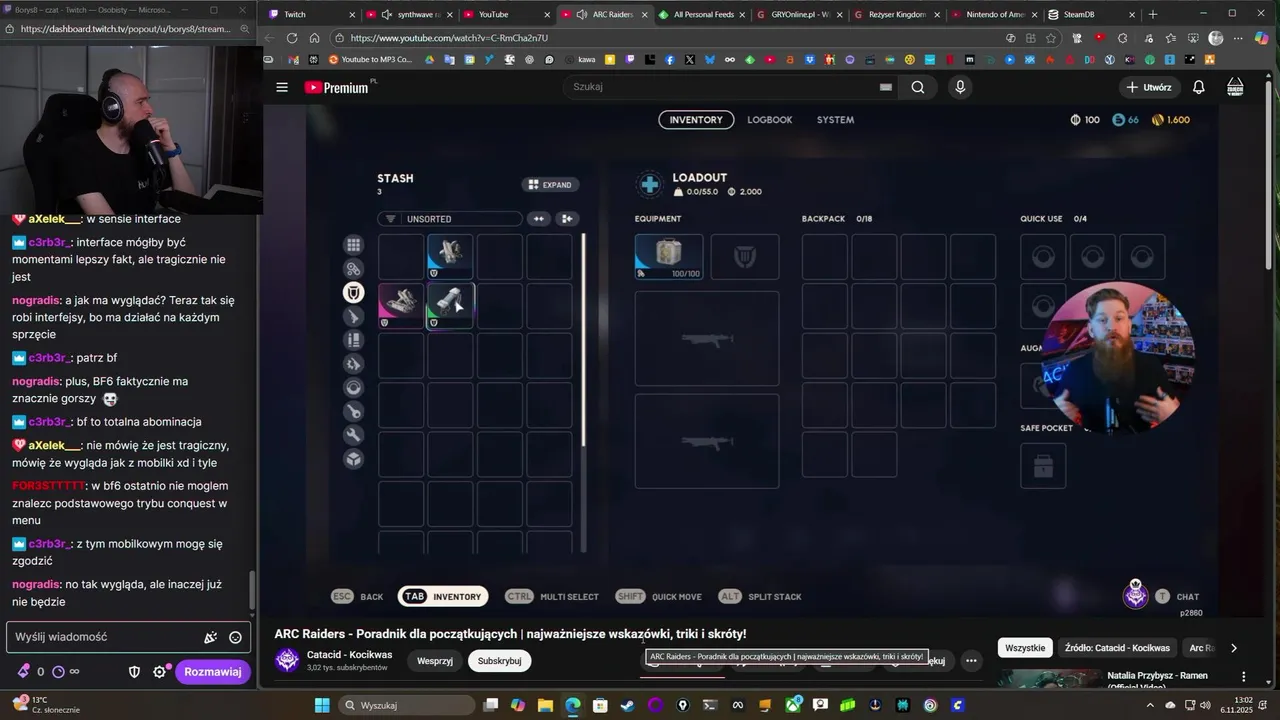The height and width of the screenshot is (720, 1280).
Task: Click the Utwórz create button
Action: point(1148,87)
